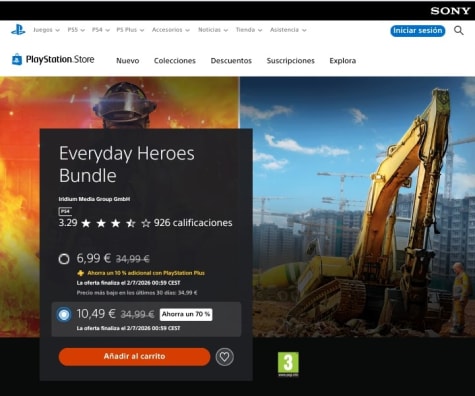Click the PlayStation logo icon

pyautogui.click(x=18, y=30)
